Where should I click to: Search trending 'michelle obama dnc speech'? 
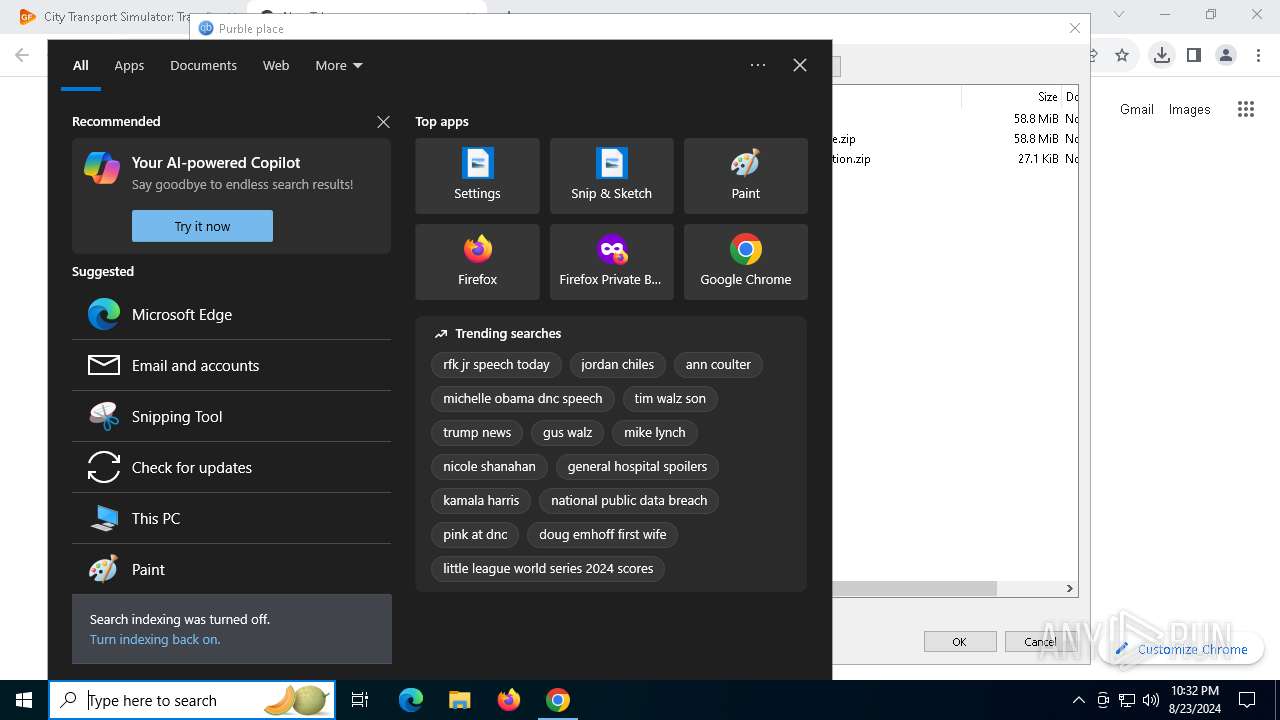(523, 398)
